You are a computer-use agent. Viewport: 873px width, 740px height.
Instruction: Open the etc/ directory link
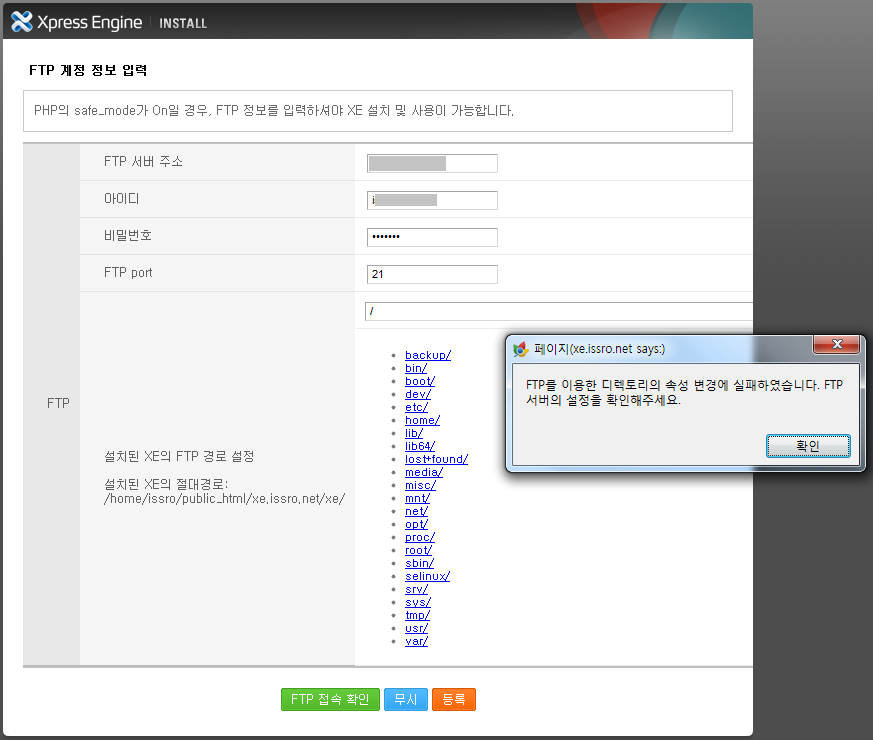point(417,407)
